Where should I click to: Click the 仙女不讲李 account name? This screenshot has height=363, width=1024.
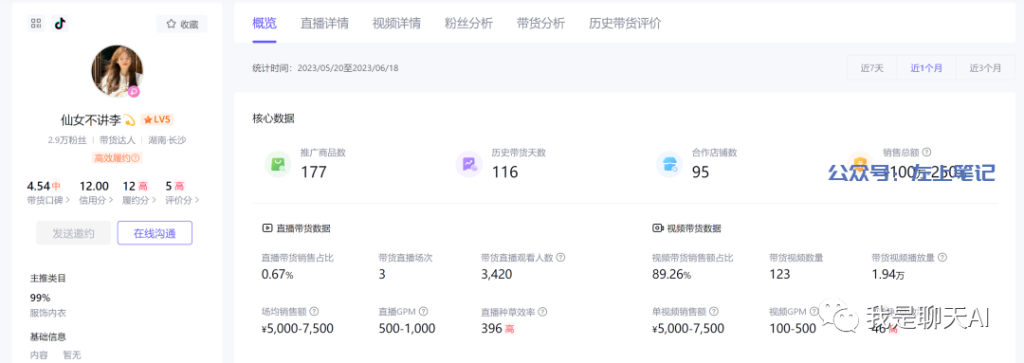[x=91, y=119]
